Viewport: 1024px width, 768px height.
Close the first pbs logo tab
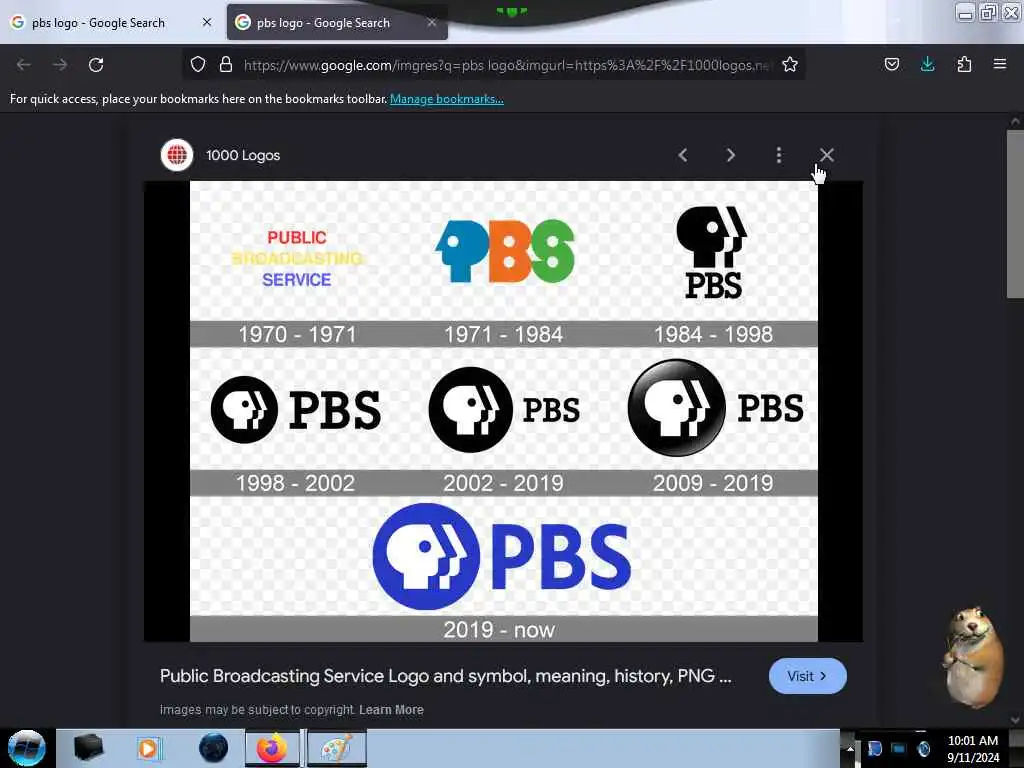(207, 22)
